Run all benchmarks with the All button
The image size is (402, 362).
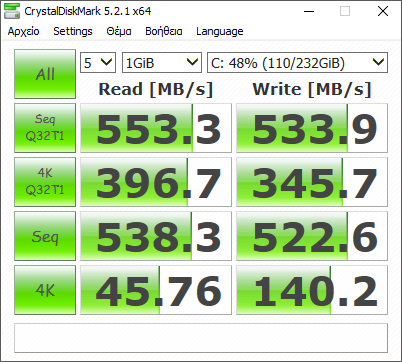click(45, 74)
